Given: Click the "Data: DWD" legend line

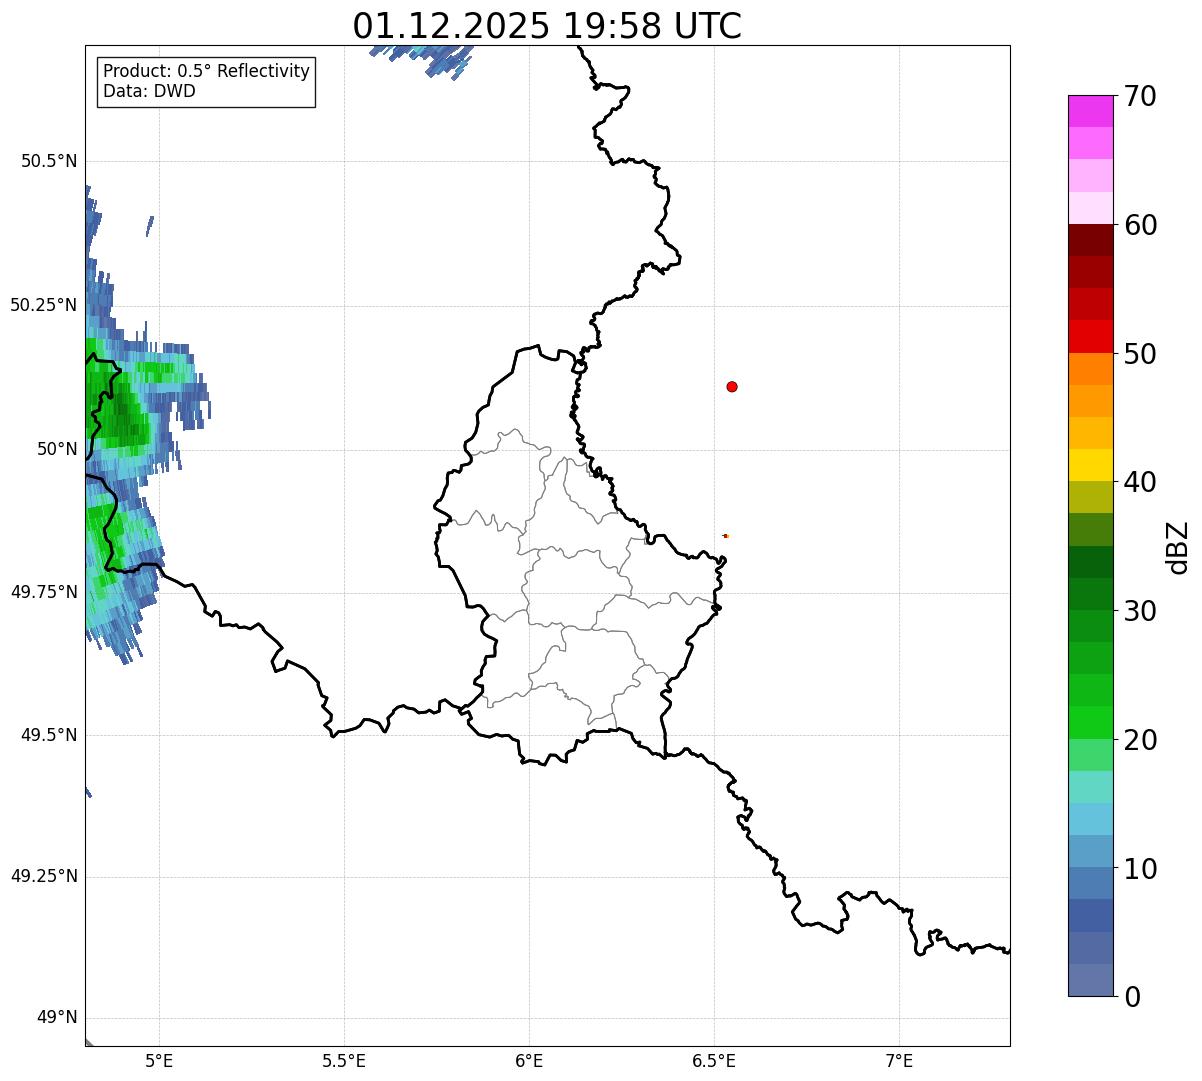Looking at the screenshot, I should [x=150, y=92].
